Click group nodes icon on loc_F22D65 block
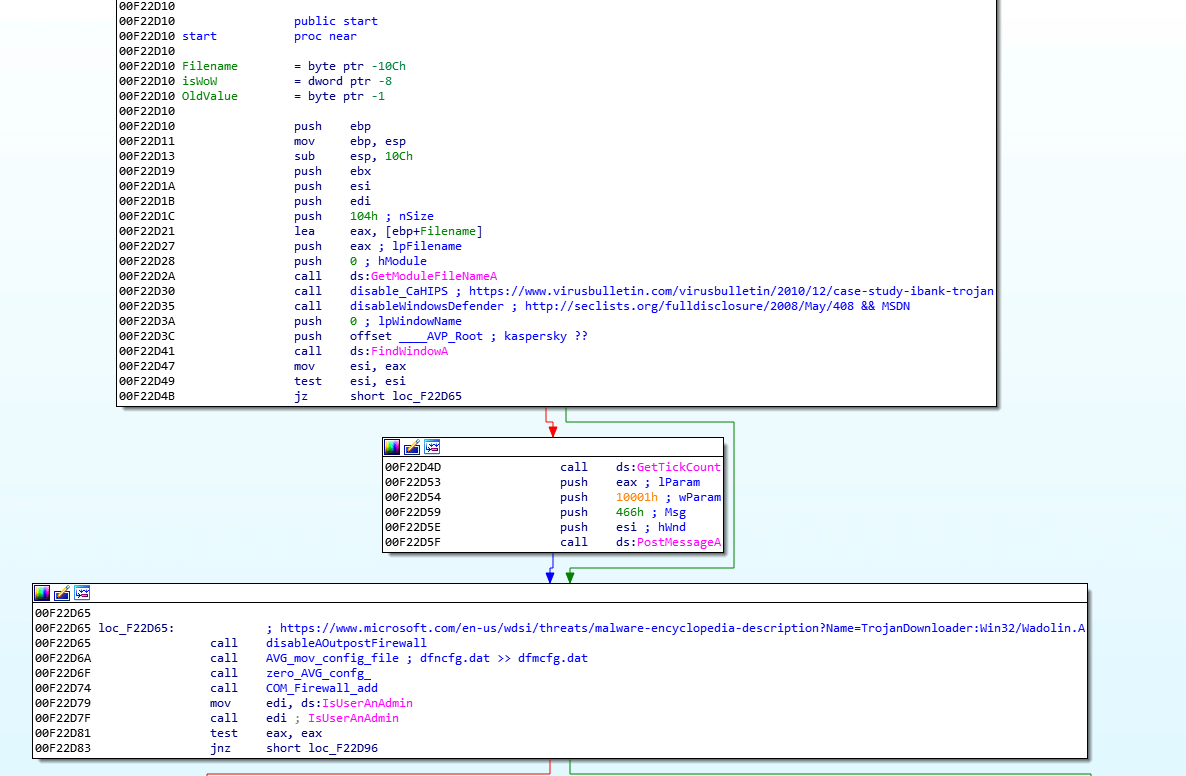Screen dimensions: 1186x776 coord(82,593)
